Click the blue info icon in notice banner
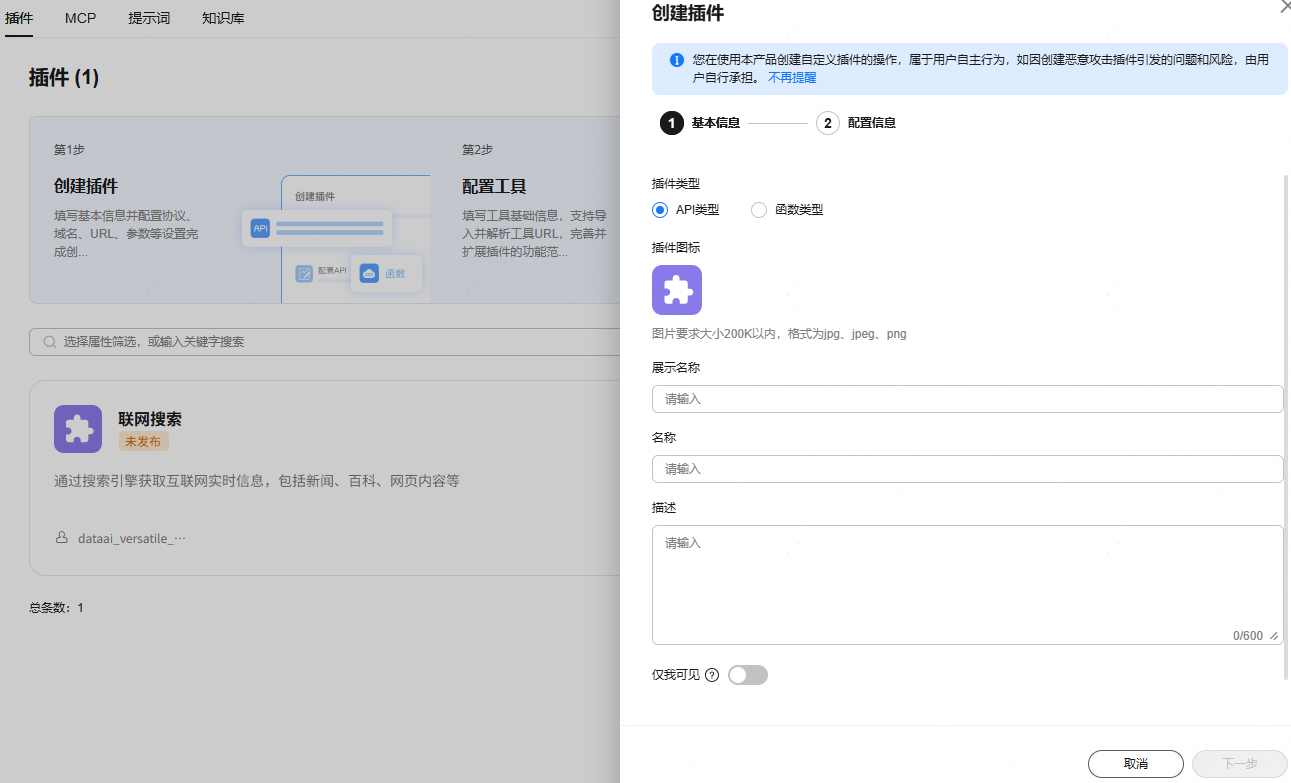The height and width of the screenshot is (783, 1291). point(676,60)
